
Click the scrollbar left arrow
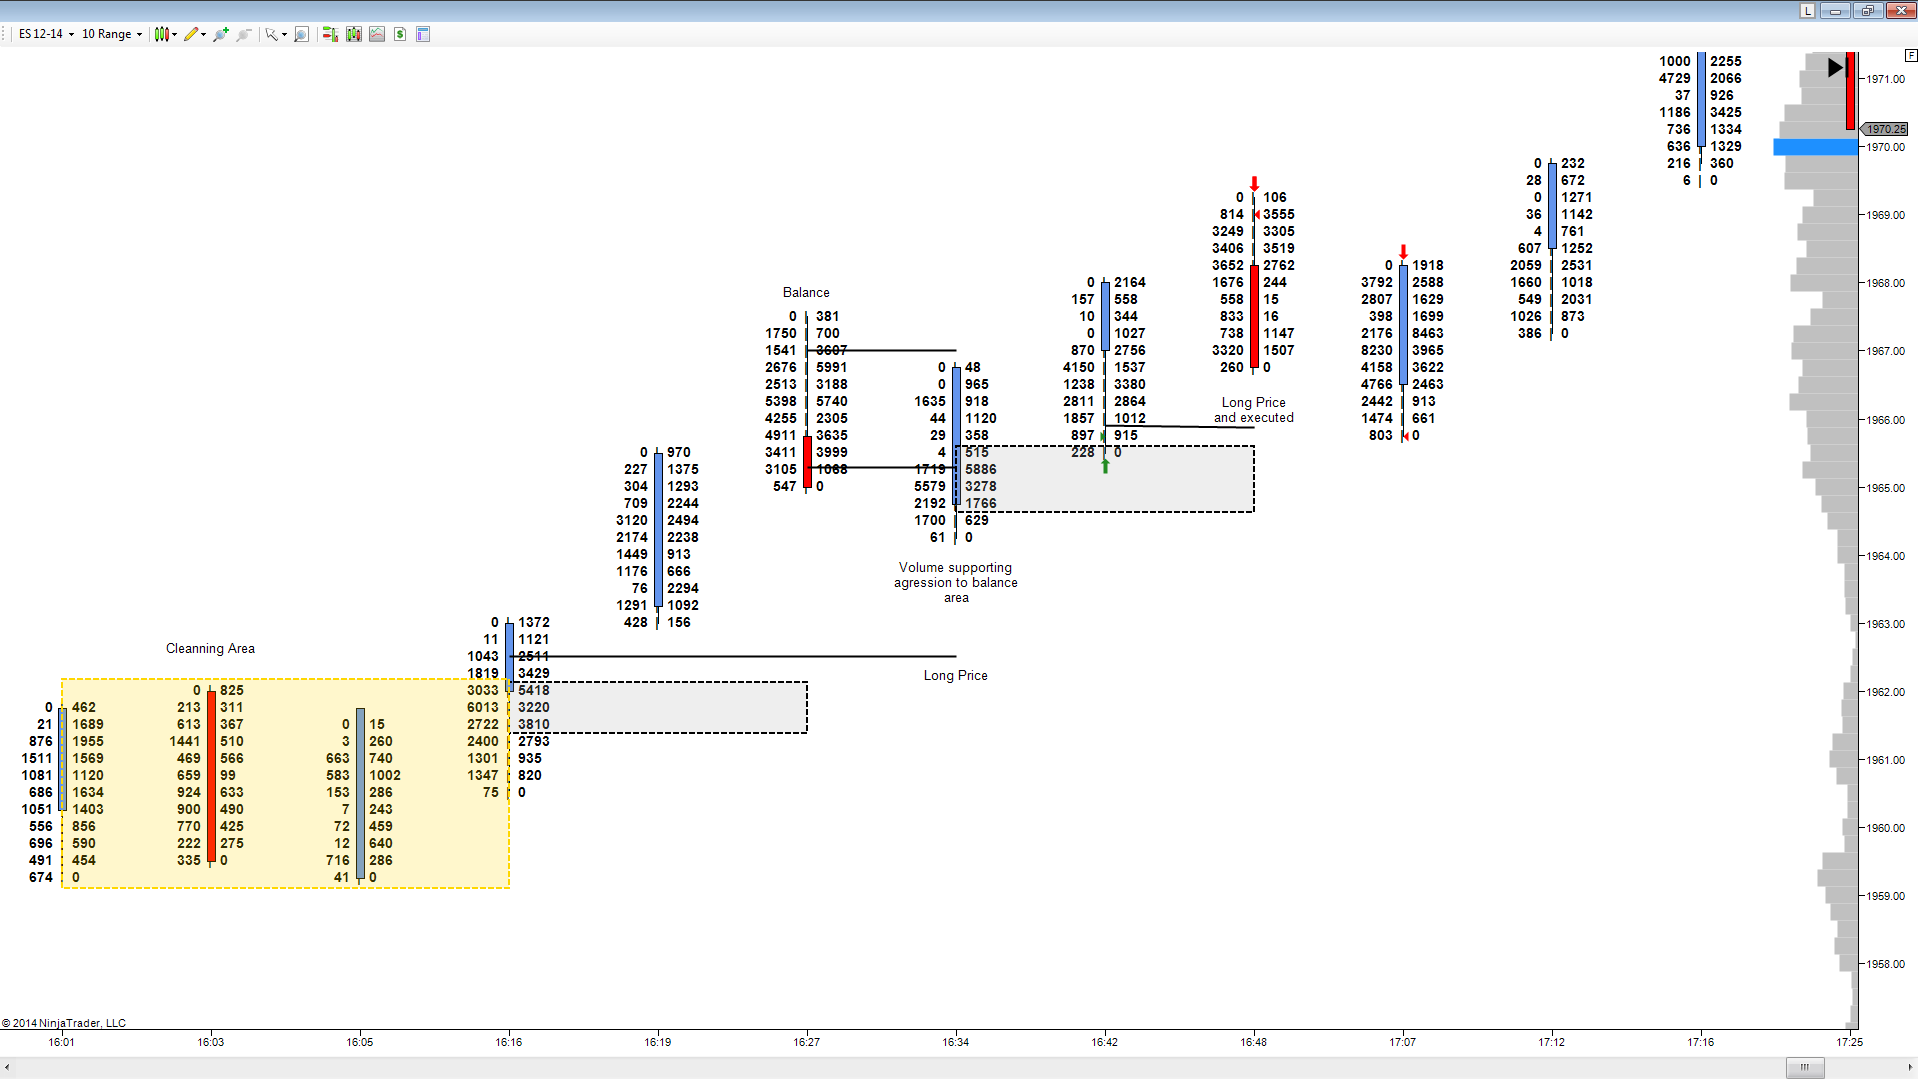pos(7,1067)
